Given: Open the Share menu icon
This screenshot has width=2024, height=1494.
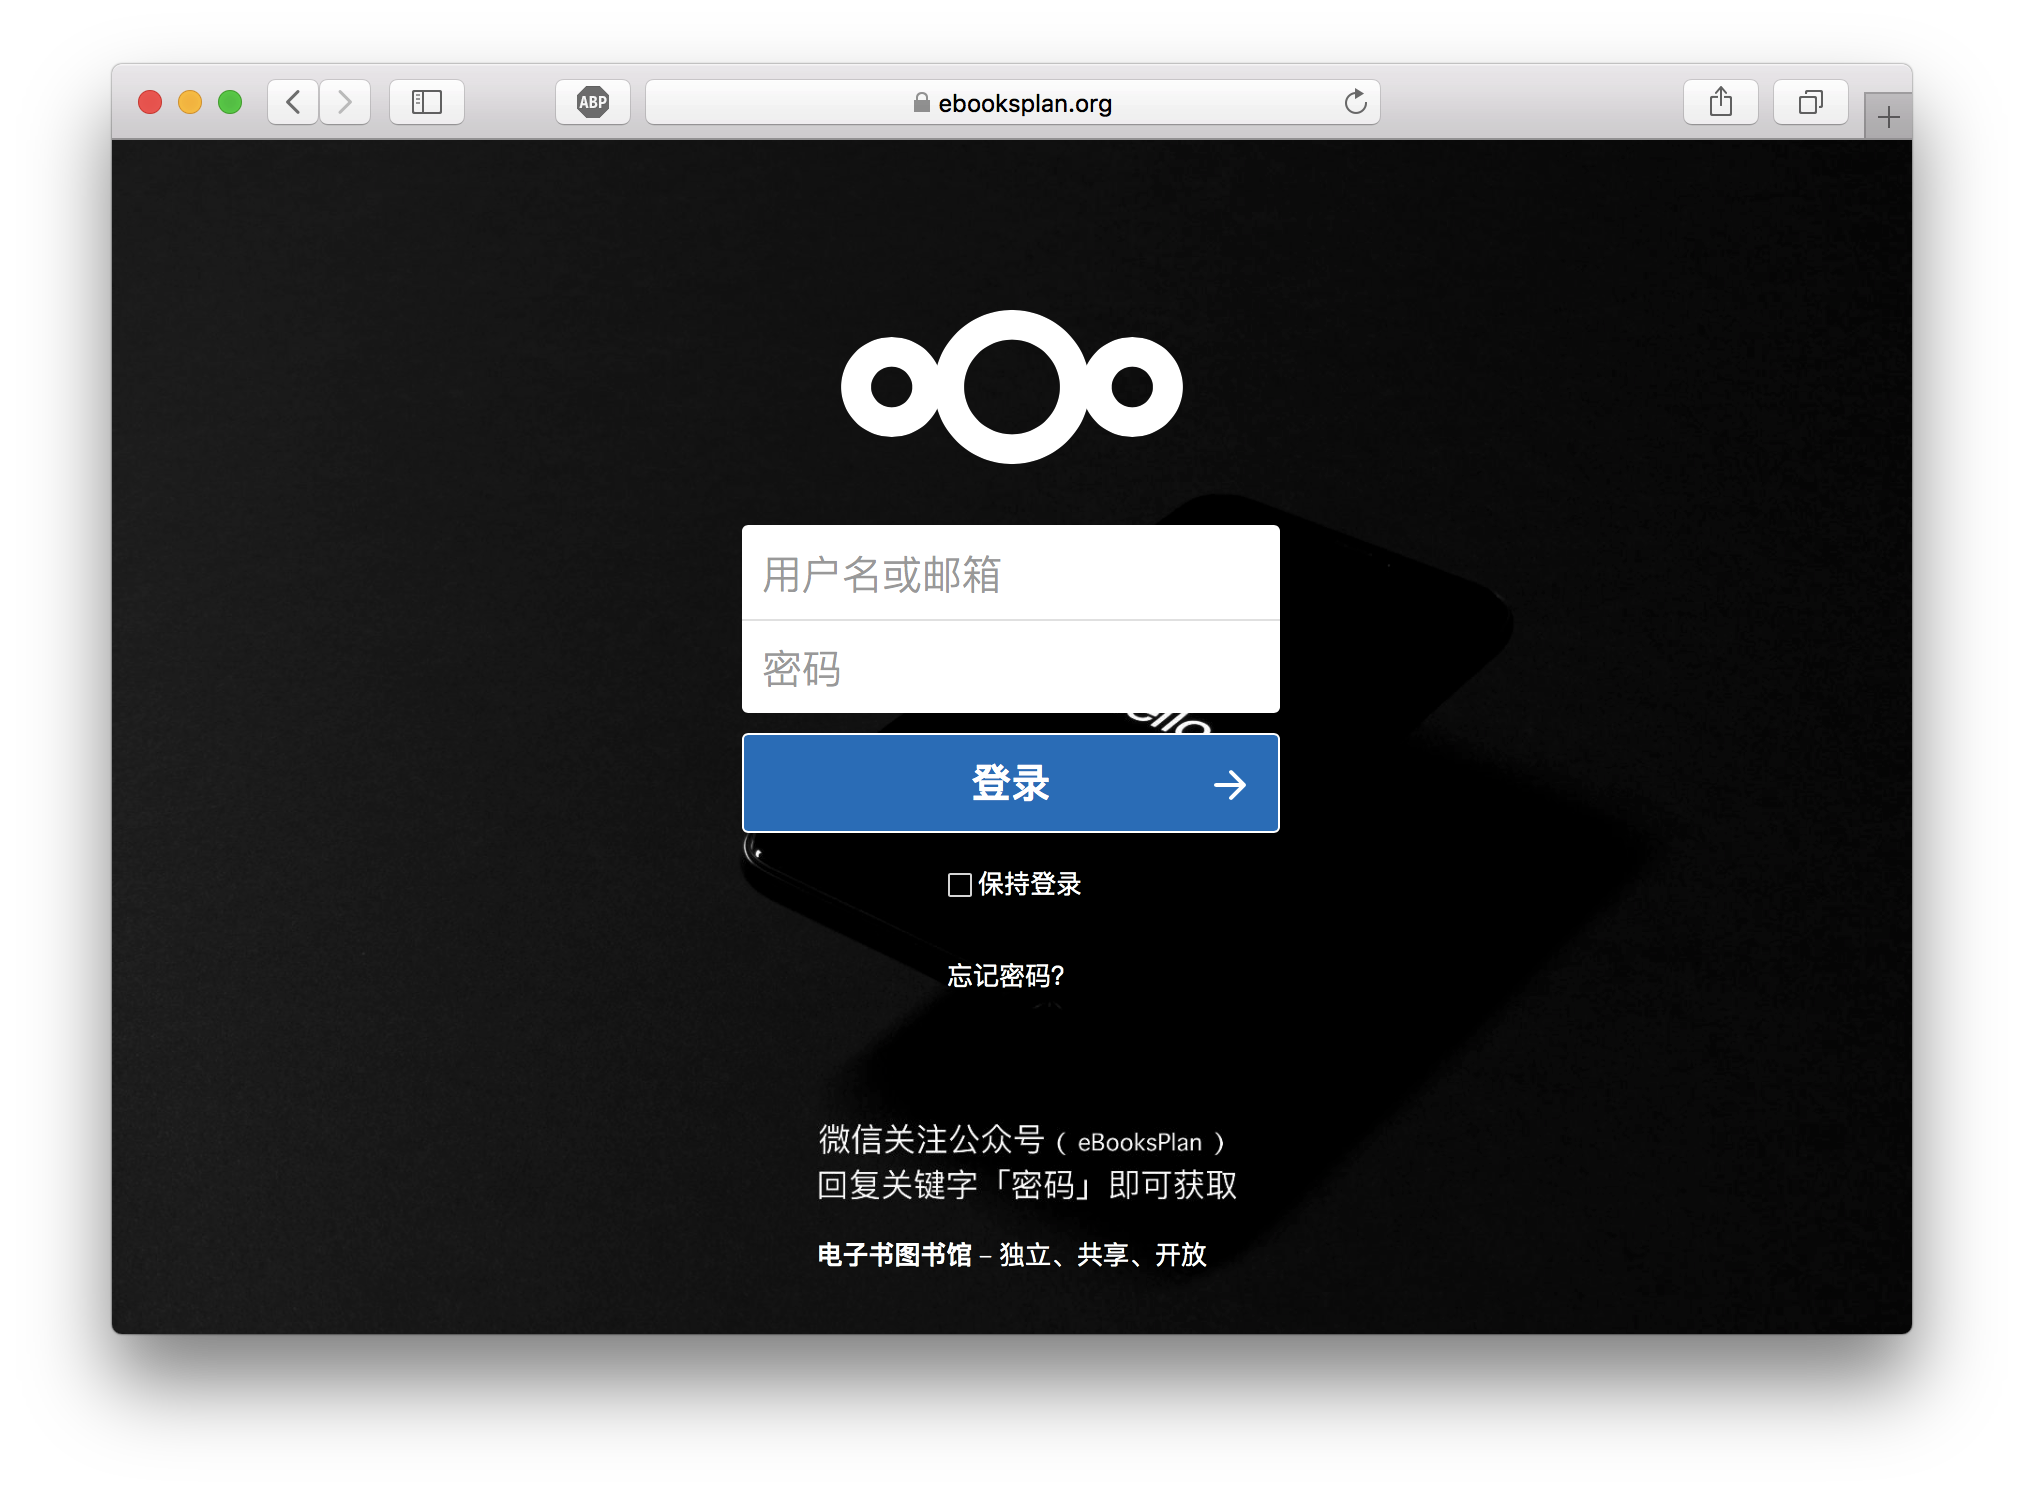Looking at the screenshot, I should point(1720,102).
